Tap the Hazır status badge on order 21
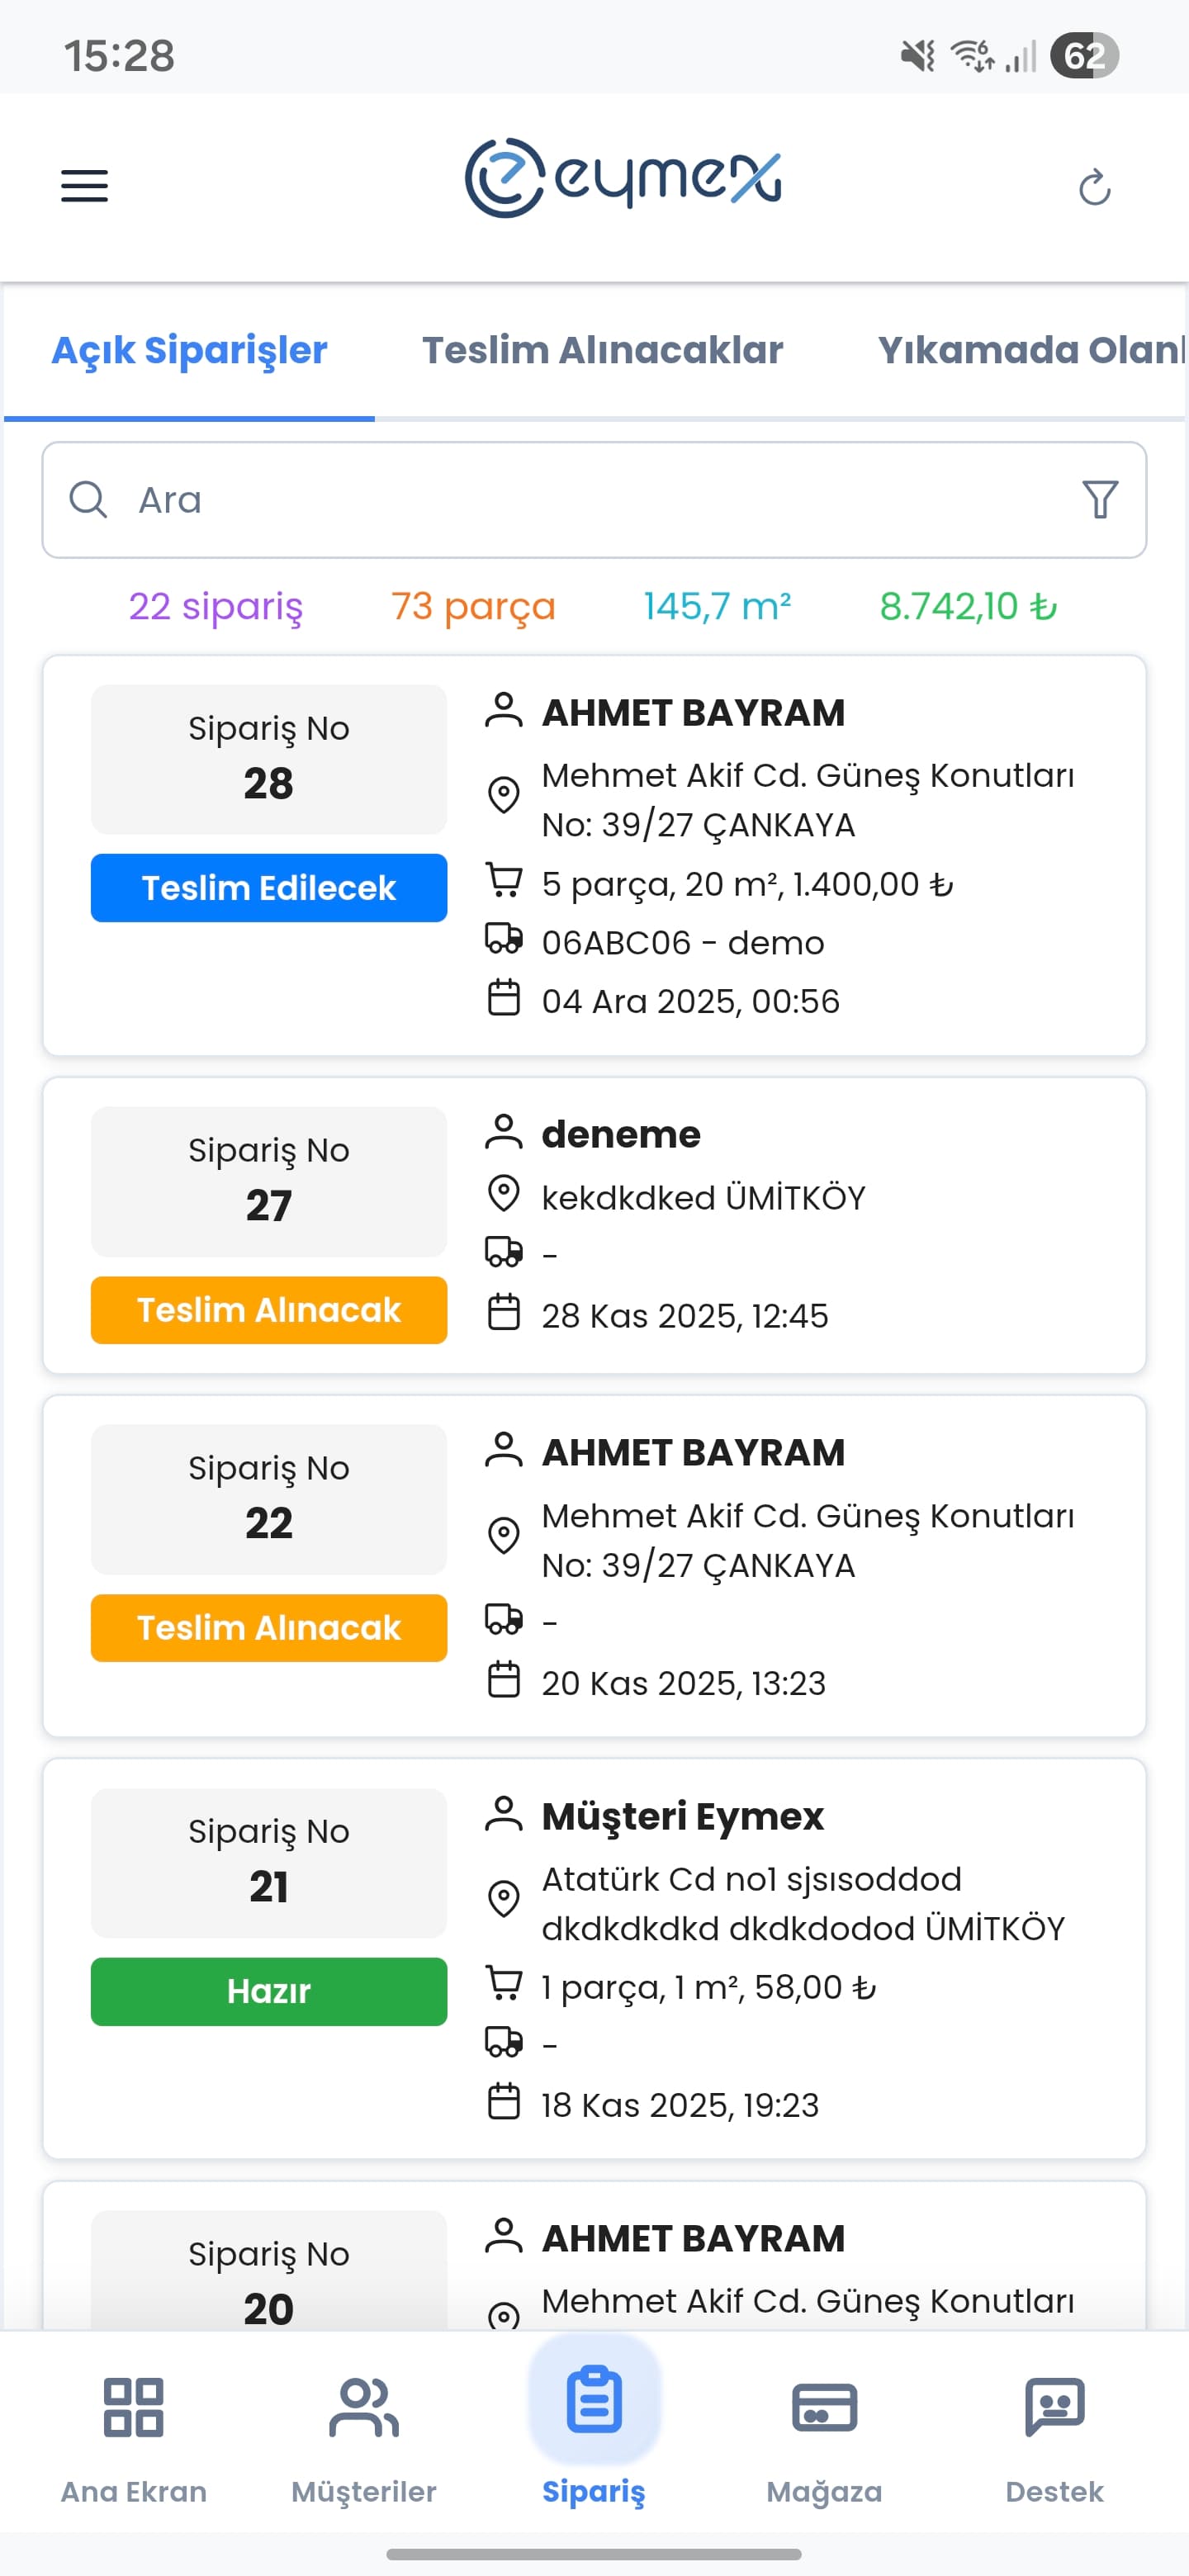Viewport: 1189px width, 2576px height. pyautogui.click(x=268, y=1992)
